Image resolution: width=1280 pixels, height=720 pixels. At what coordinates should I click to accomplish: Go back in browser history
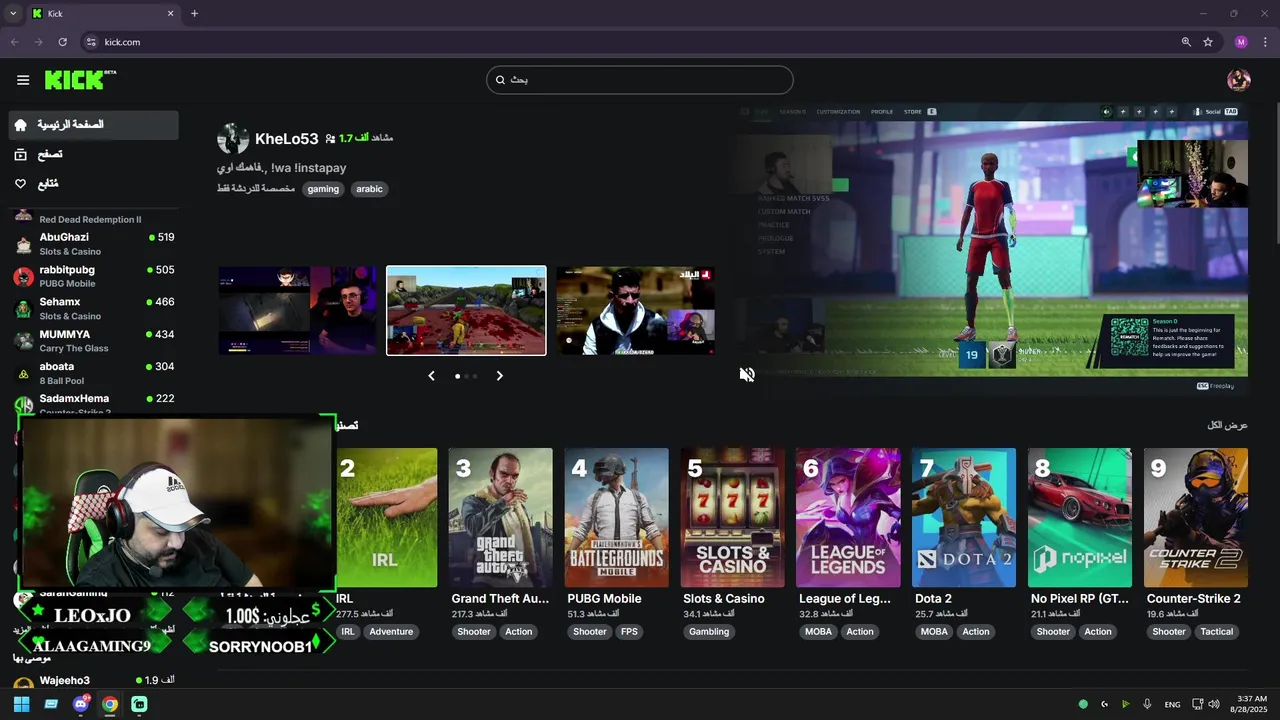(x=14, y=42)
